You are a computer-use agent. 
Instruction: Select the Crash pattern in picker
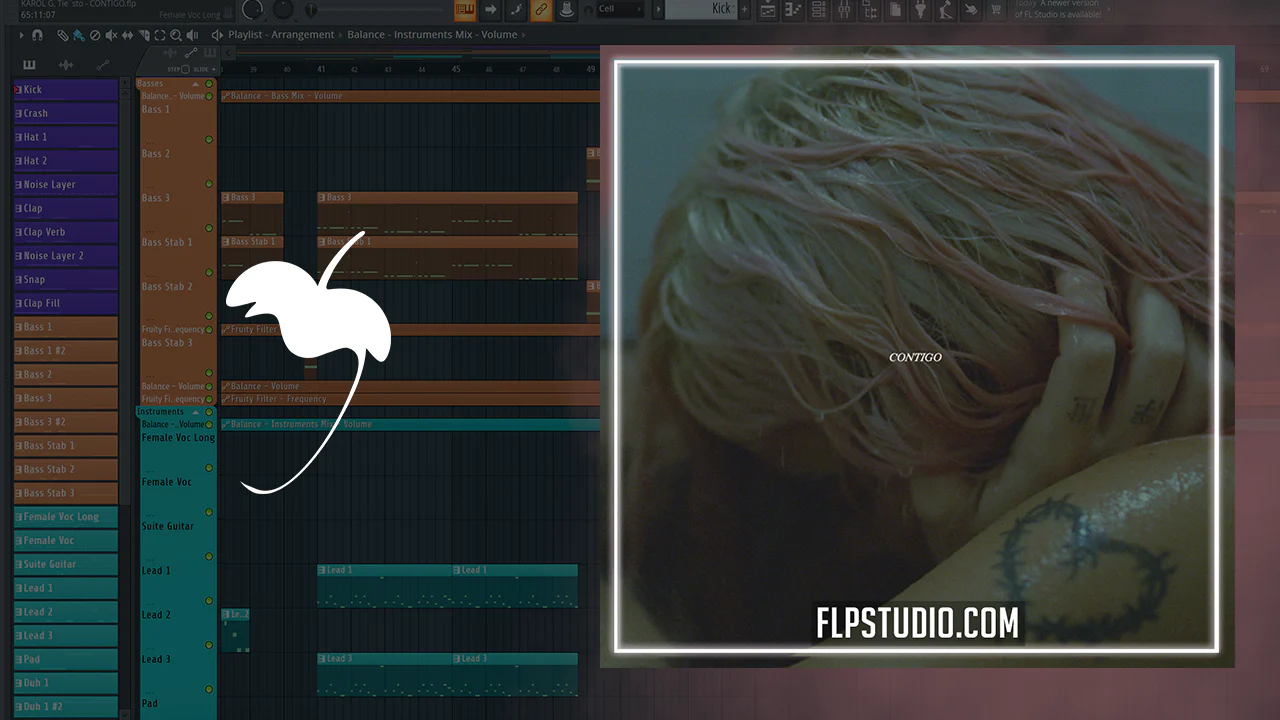tap(66, 113)
